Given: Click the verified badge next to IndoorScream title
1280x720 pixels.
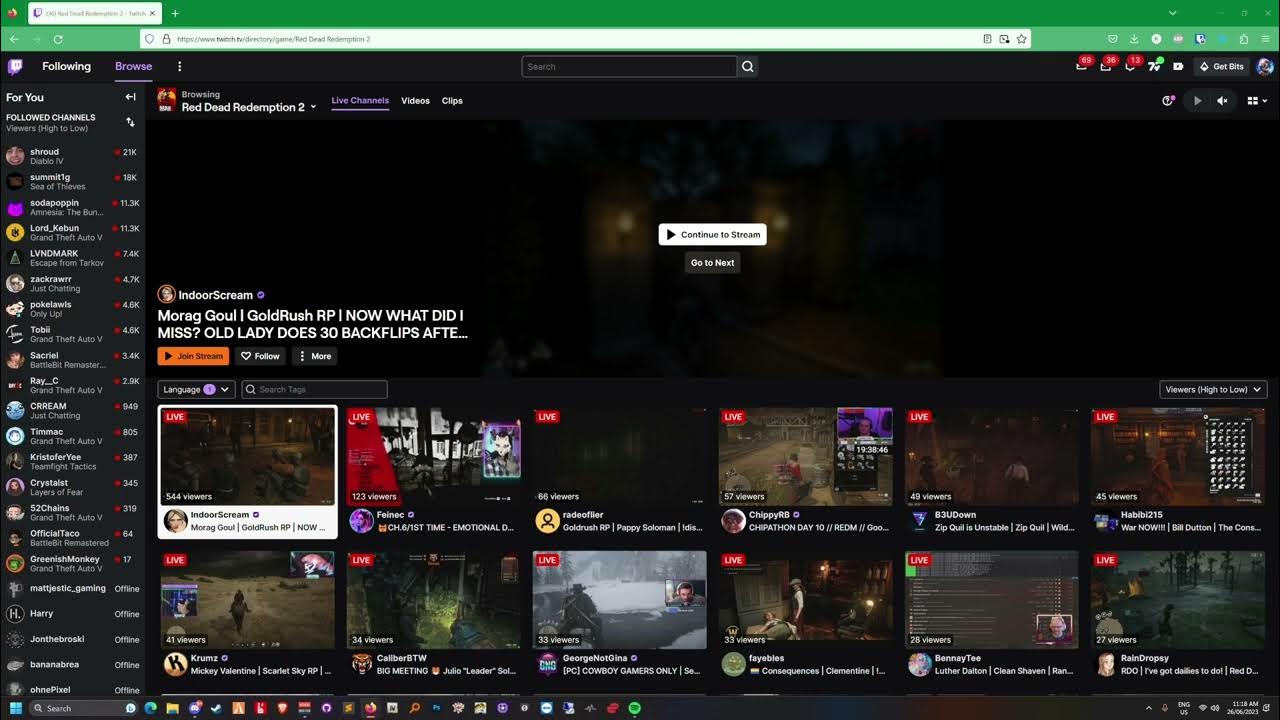Looking at the screenshot, I should (261, 295).
